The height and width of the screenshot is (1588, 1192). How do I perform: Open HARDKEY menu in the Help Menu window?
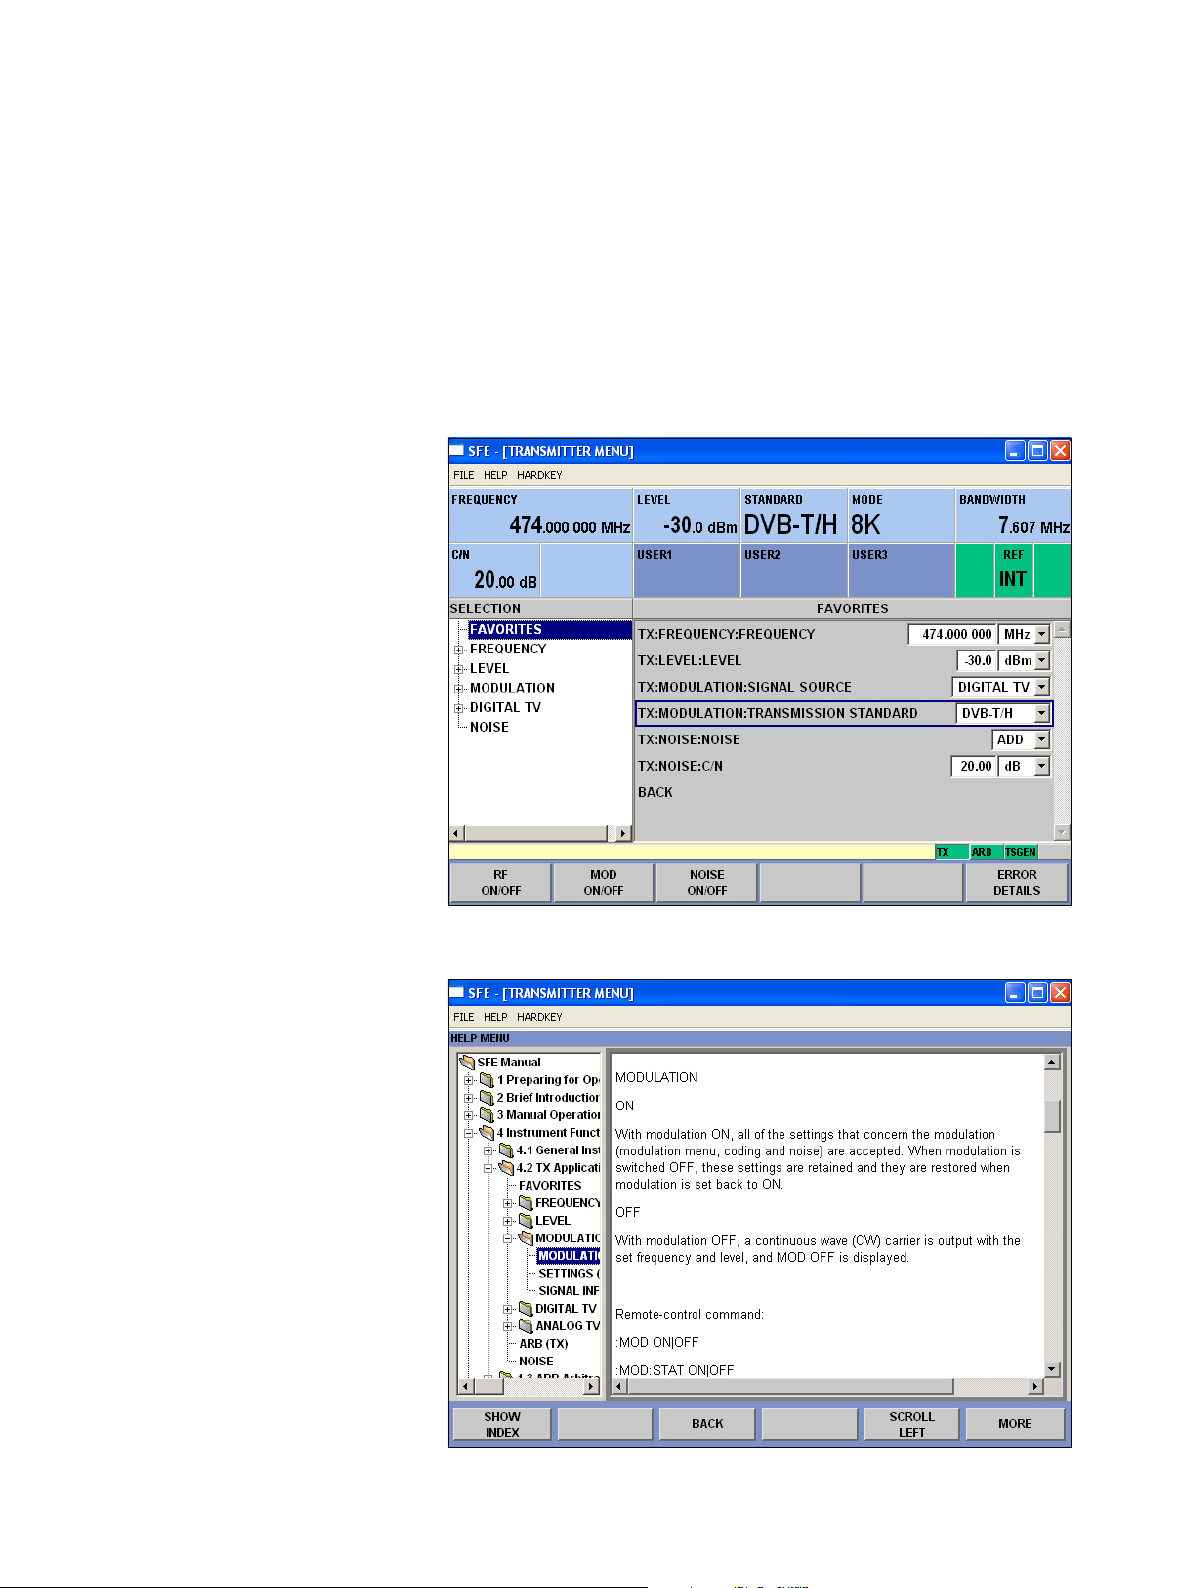[540, 1017]
